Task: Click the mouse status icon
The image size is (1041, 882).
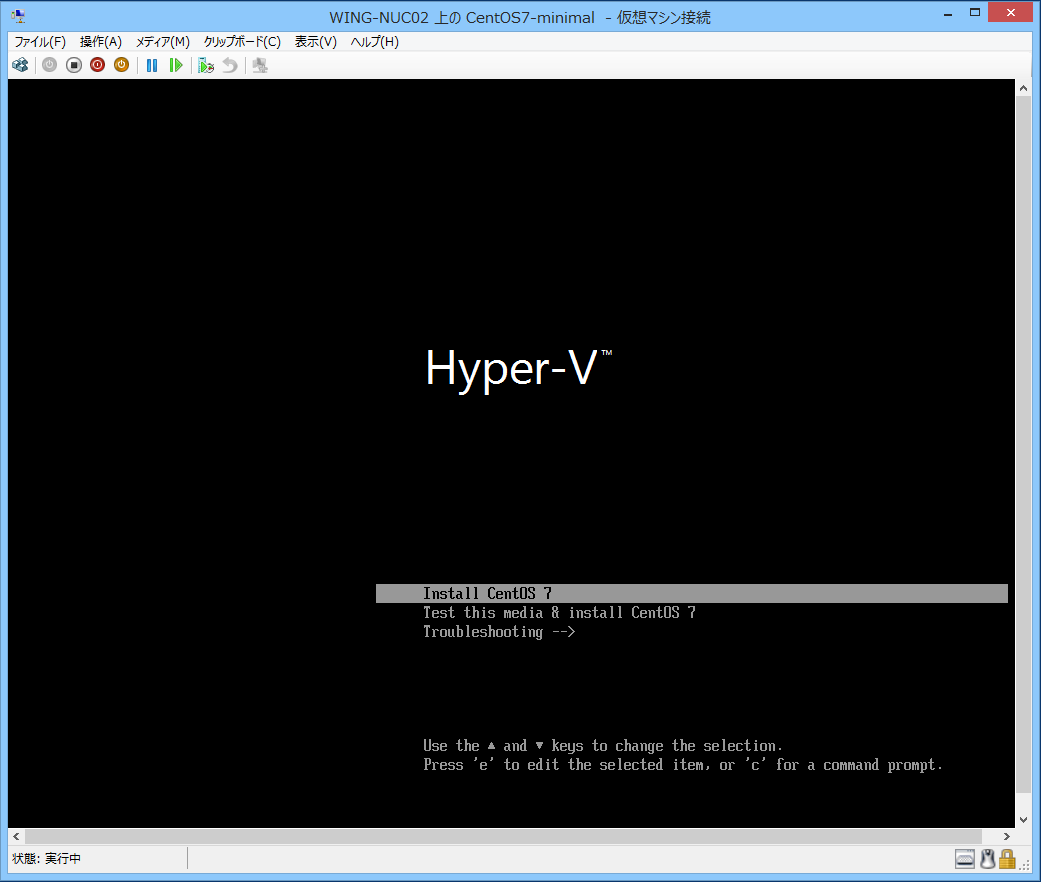Action: pos(988,859)
